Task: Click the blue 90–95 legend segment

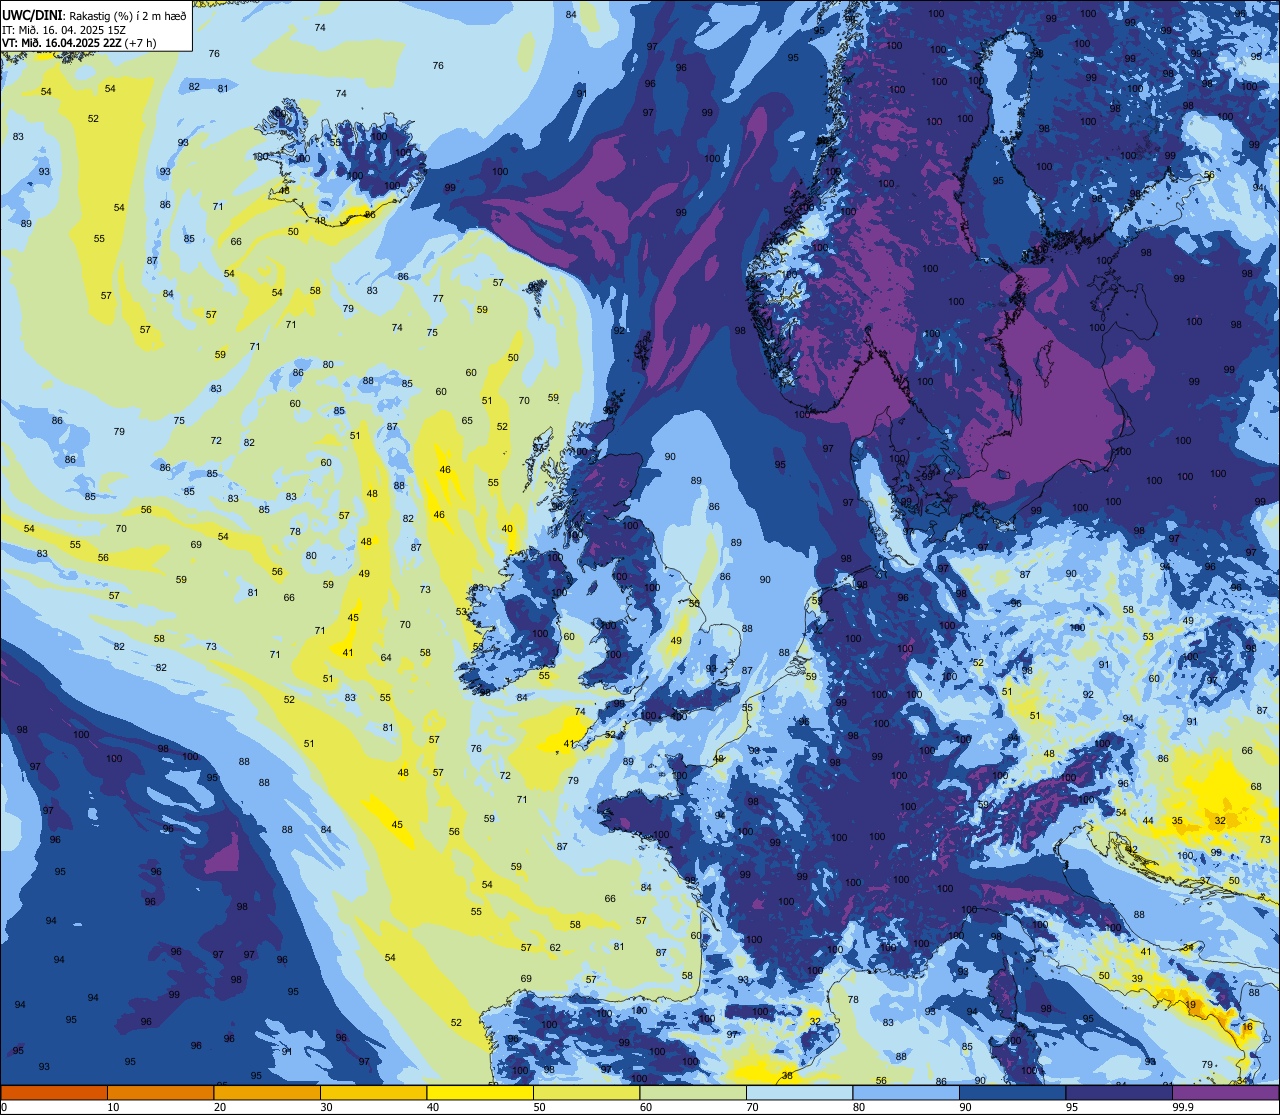Action: tap(1012, 1092)
